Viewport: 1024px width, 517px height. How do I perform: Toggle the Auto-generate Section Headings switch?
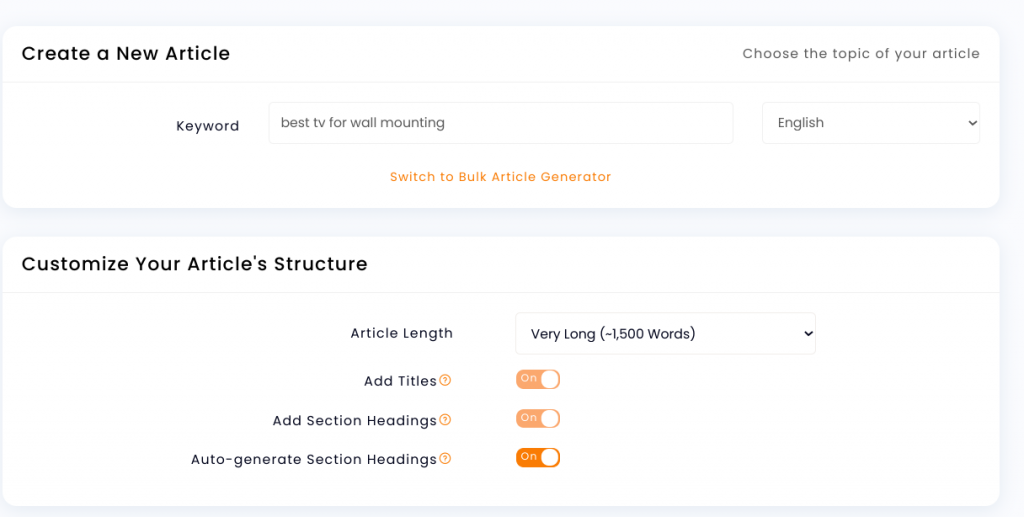pos(537,458)
